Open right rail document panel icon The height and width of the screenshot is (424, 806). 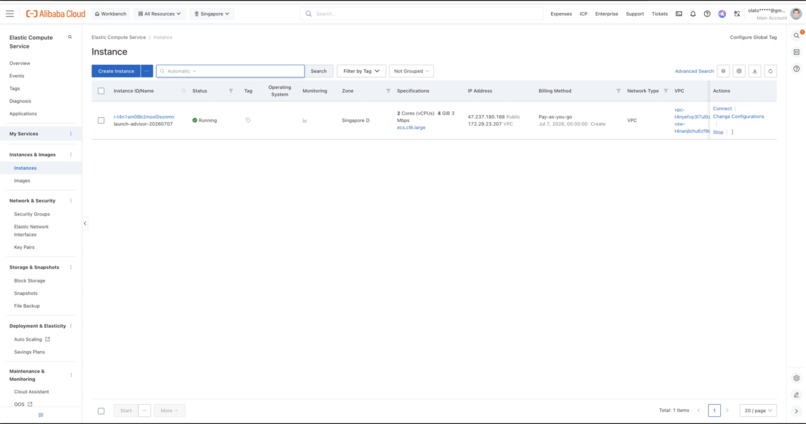pos(796,52)
